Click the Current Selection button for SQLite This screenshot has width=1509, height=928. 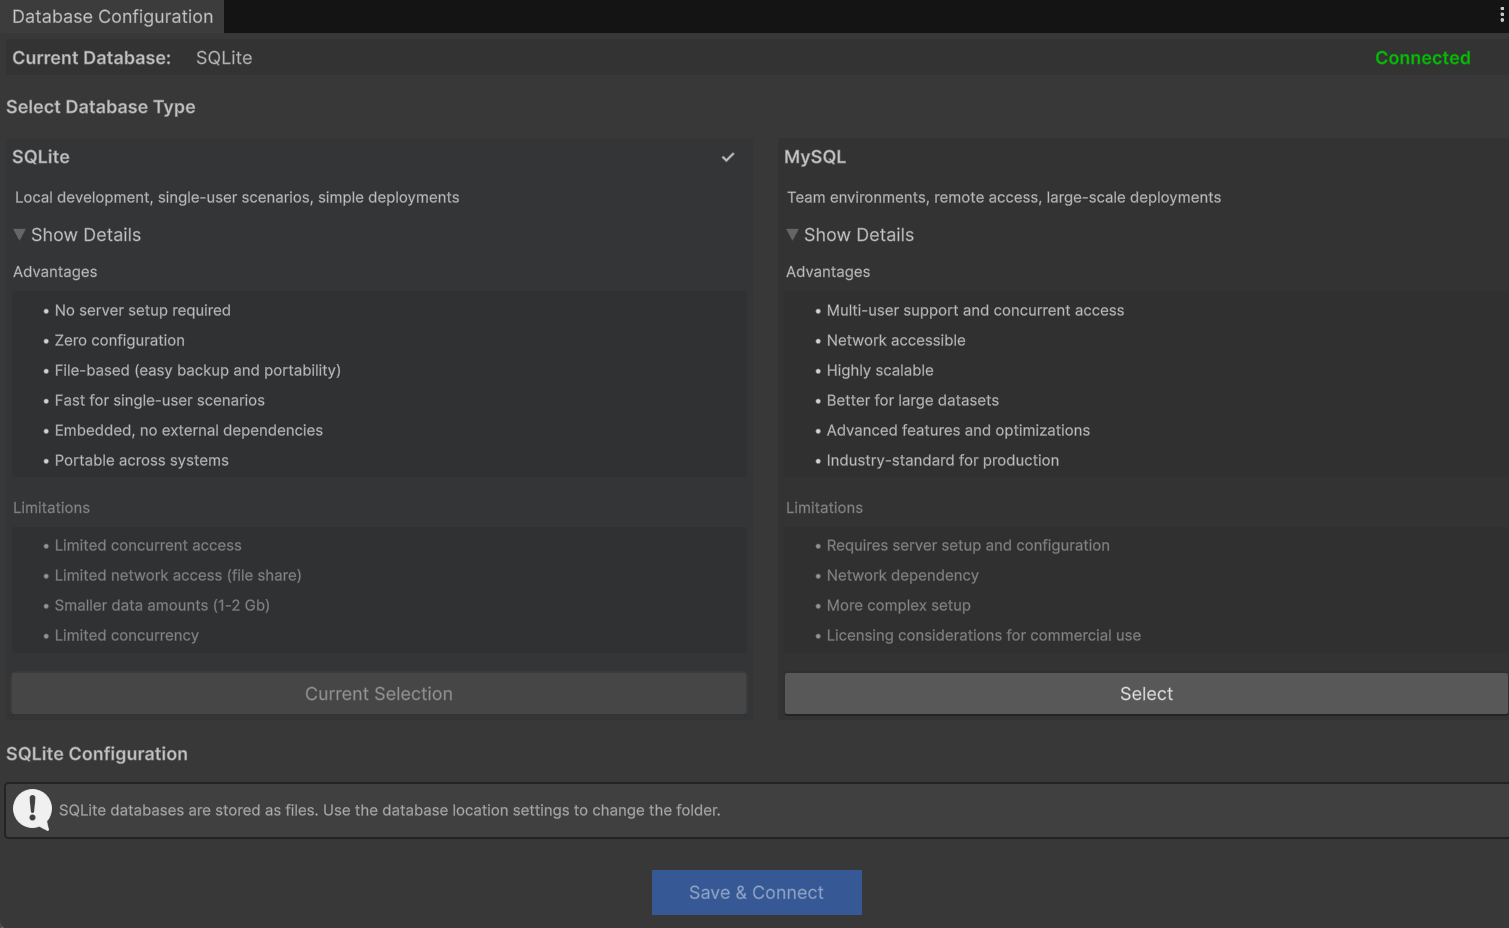[x=379, y=694]
